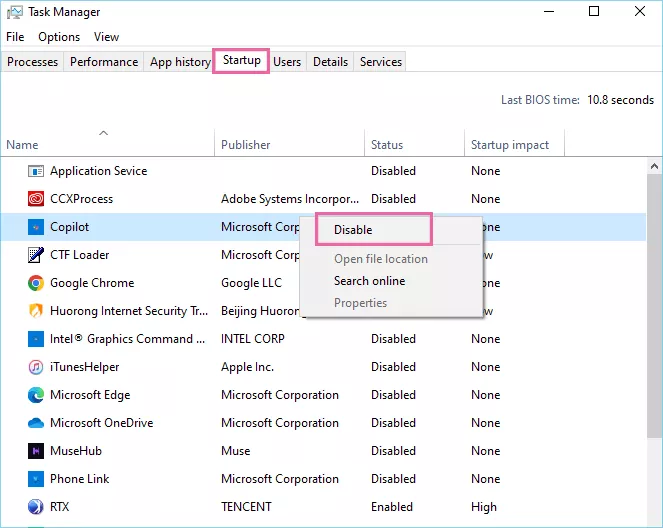Click the Copilot app icon
The width and height of the screenshot is (663, 528).
[x=36, y=227]
